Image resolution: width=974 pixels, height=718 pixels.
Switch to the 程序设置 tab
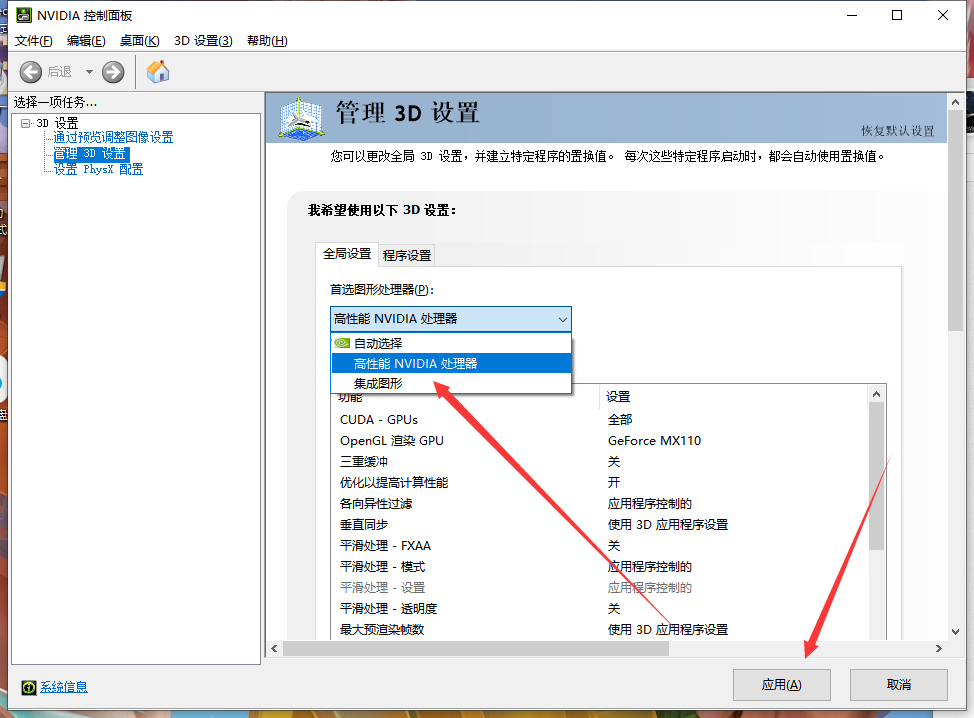pos(407,255)
